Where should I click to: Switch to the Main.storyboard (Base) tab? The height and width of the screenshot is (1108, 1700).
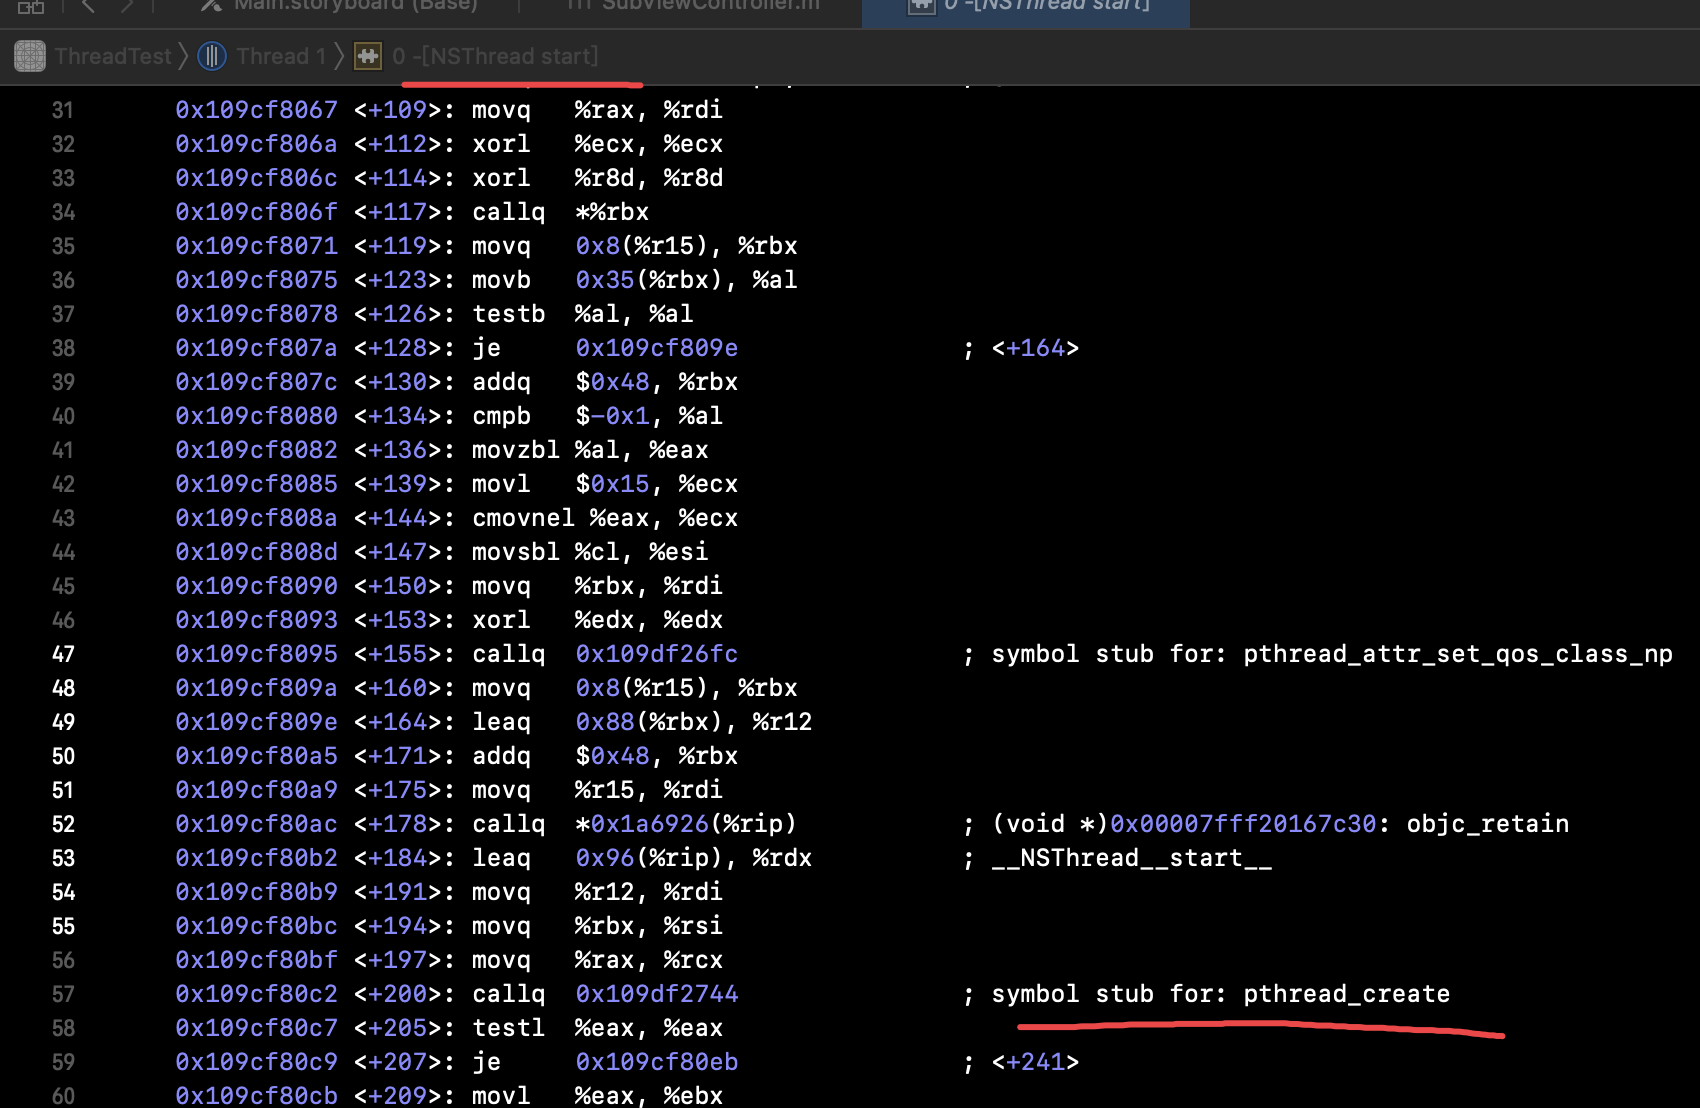click(x=355, y=6)
